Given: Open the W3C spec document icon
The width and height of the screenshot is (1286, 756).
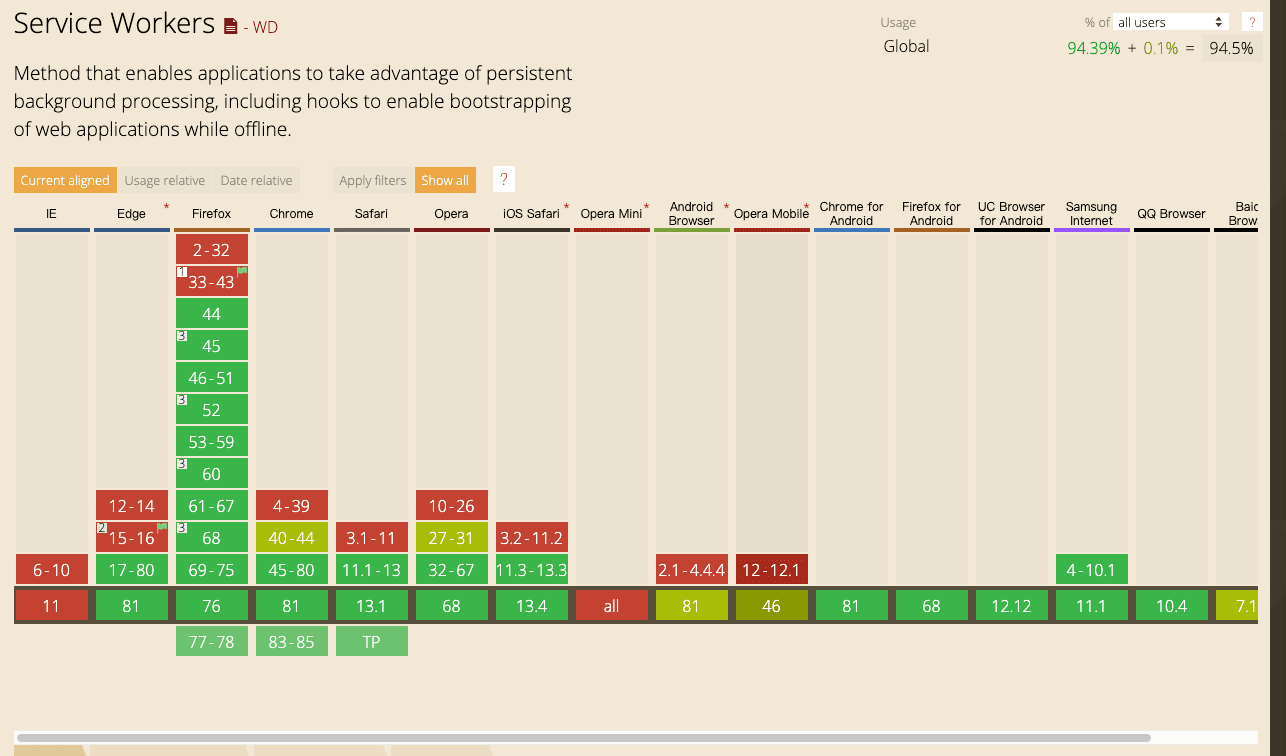Looking at the screenshot, I should [x=230, y=27].
